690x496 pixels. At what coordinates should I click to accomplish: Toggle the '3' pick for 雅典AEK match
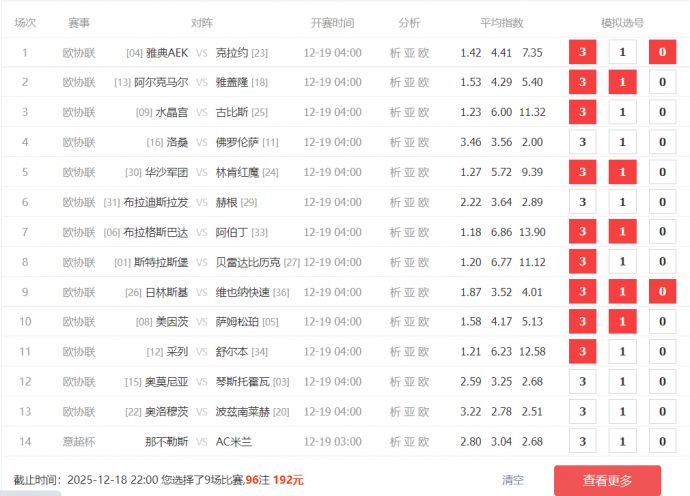coord(582,52)
